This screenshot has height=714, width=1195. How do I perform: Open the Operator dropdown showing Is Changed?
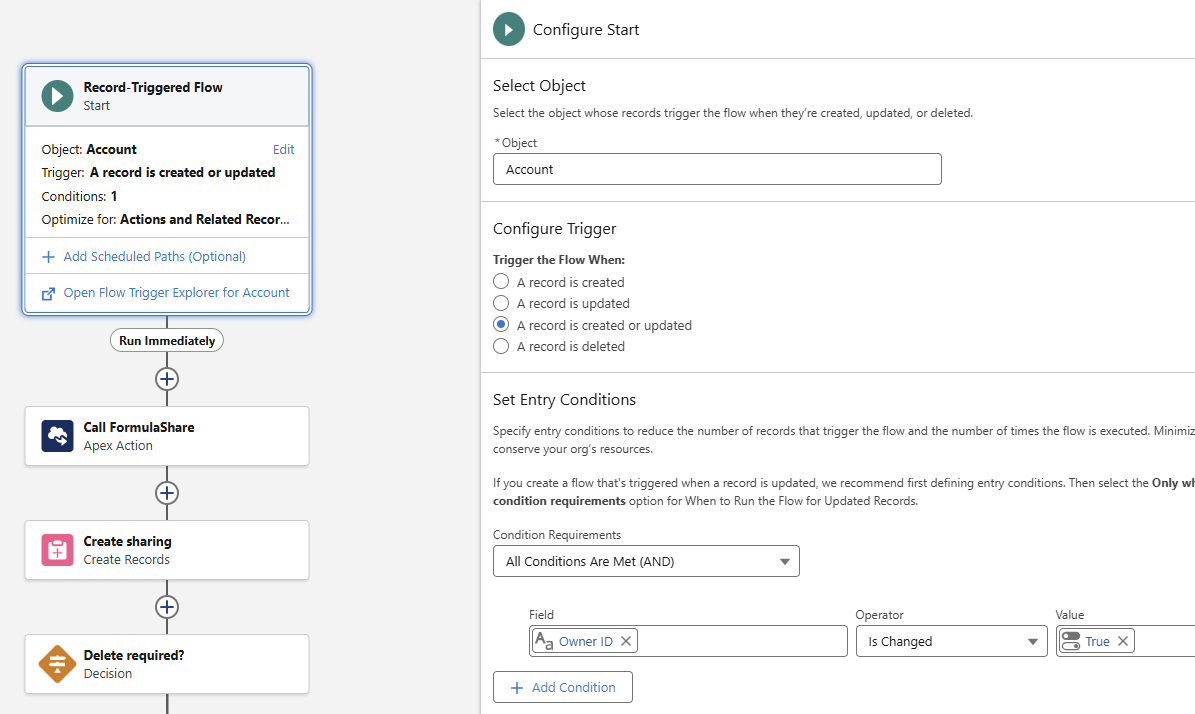[x=951, y=641]
